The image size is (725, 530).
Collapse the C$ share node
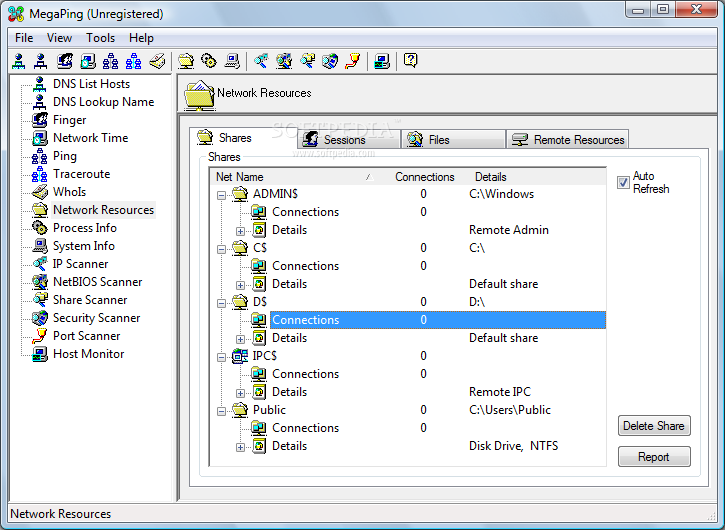[221, 249]
